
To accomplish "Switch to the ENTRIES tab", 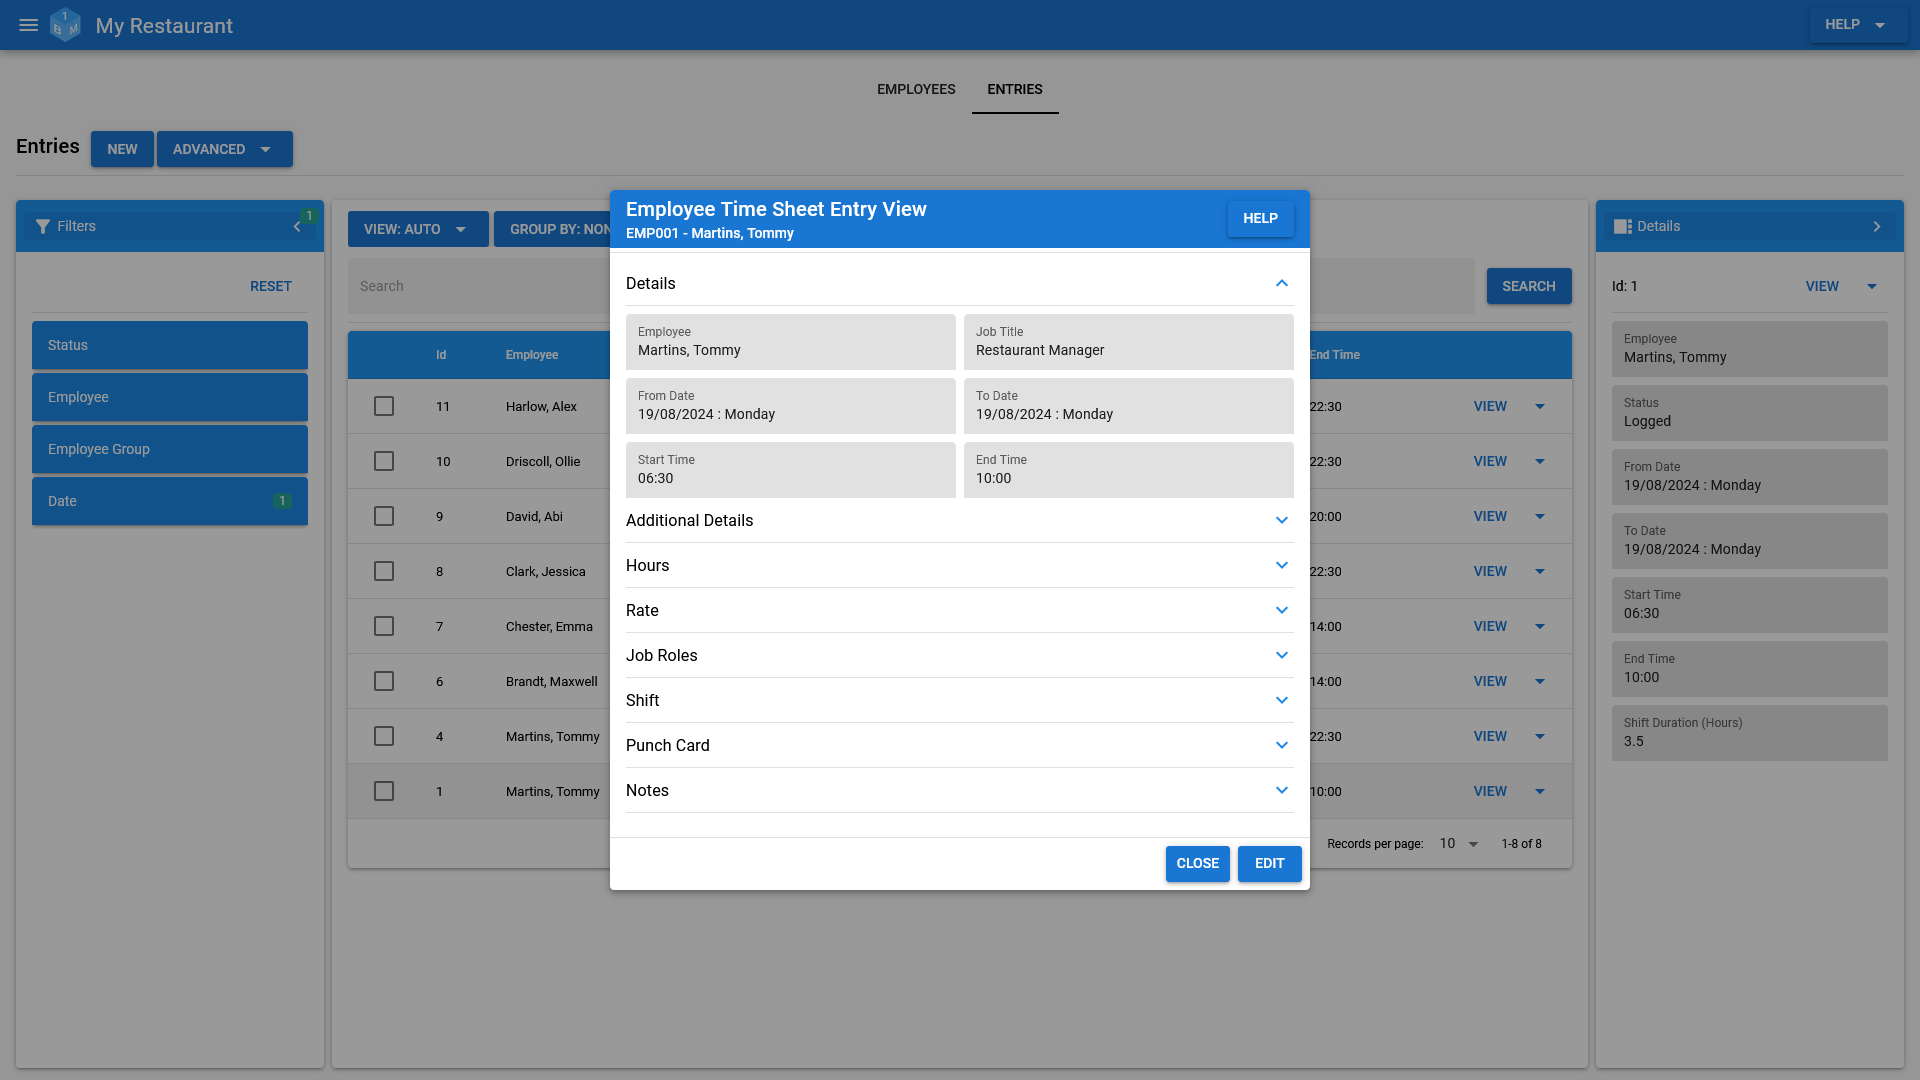I will point(1015,88).
